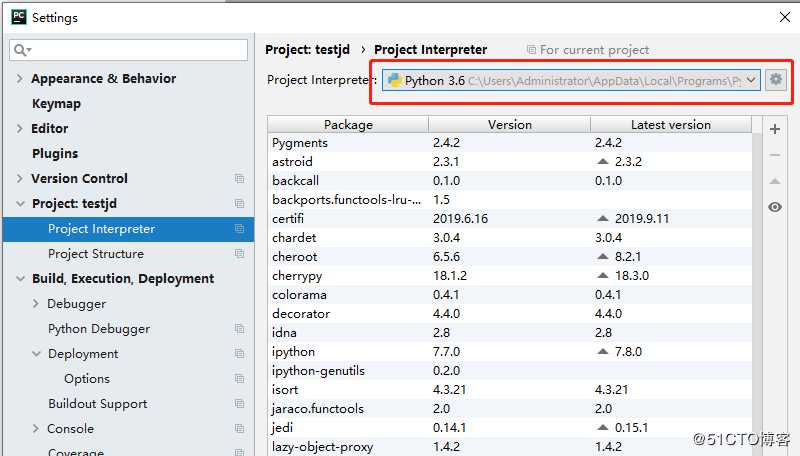Select the decorator package row
The width and height of the screenshot is (800, 456).
coord(509,314)
